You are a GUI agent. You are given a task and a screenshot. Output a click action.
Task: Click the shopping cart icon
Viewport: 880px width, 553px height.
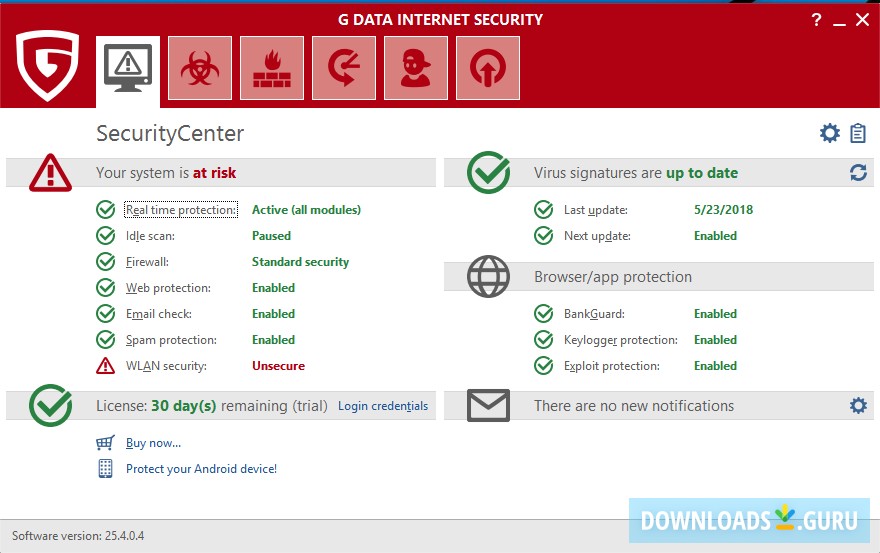[105, 443]
